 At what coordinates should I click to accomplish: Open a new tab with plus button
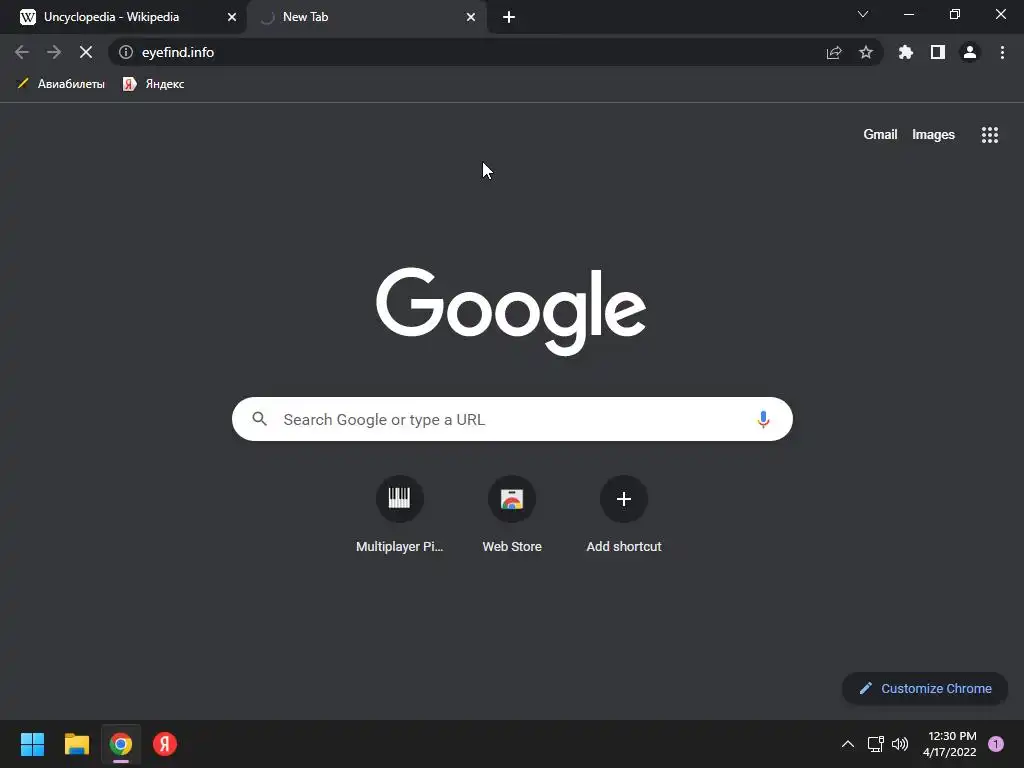pos(509,17)
